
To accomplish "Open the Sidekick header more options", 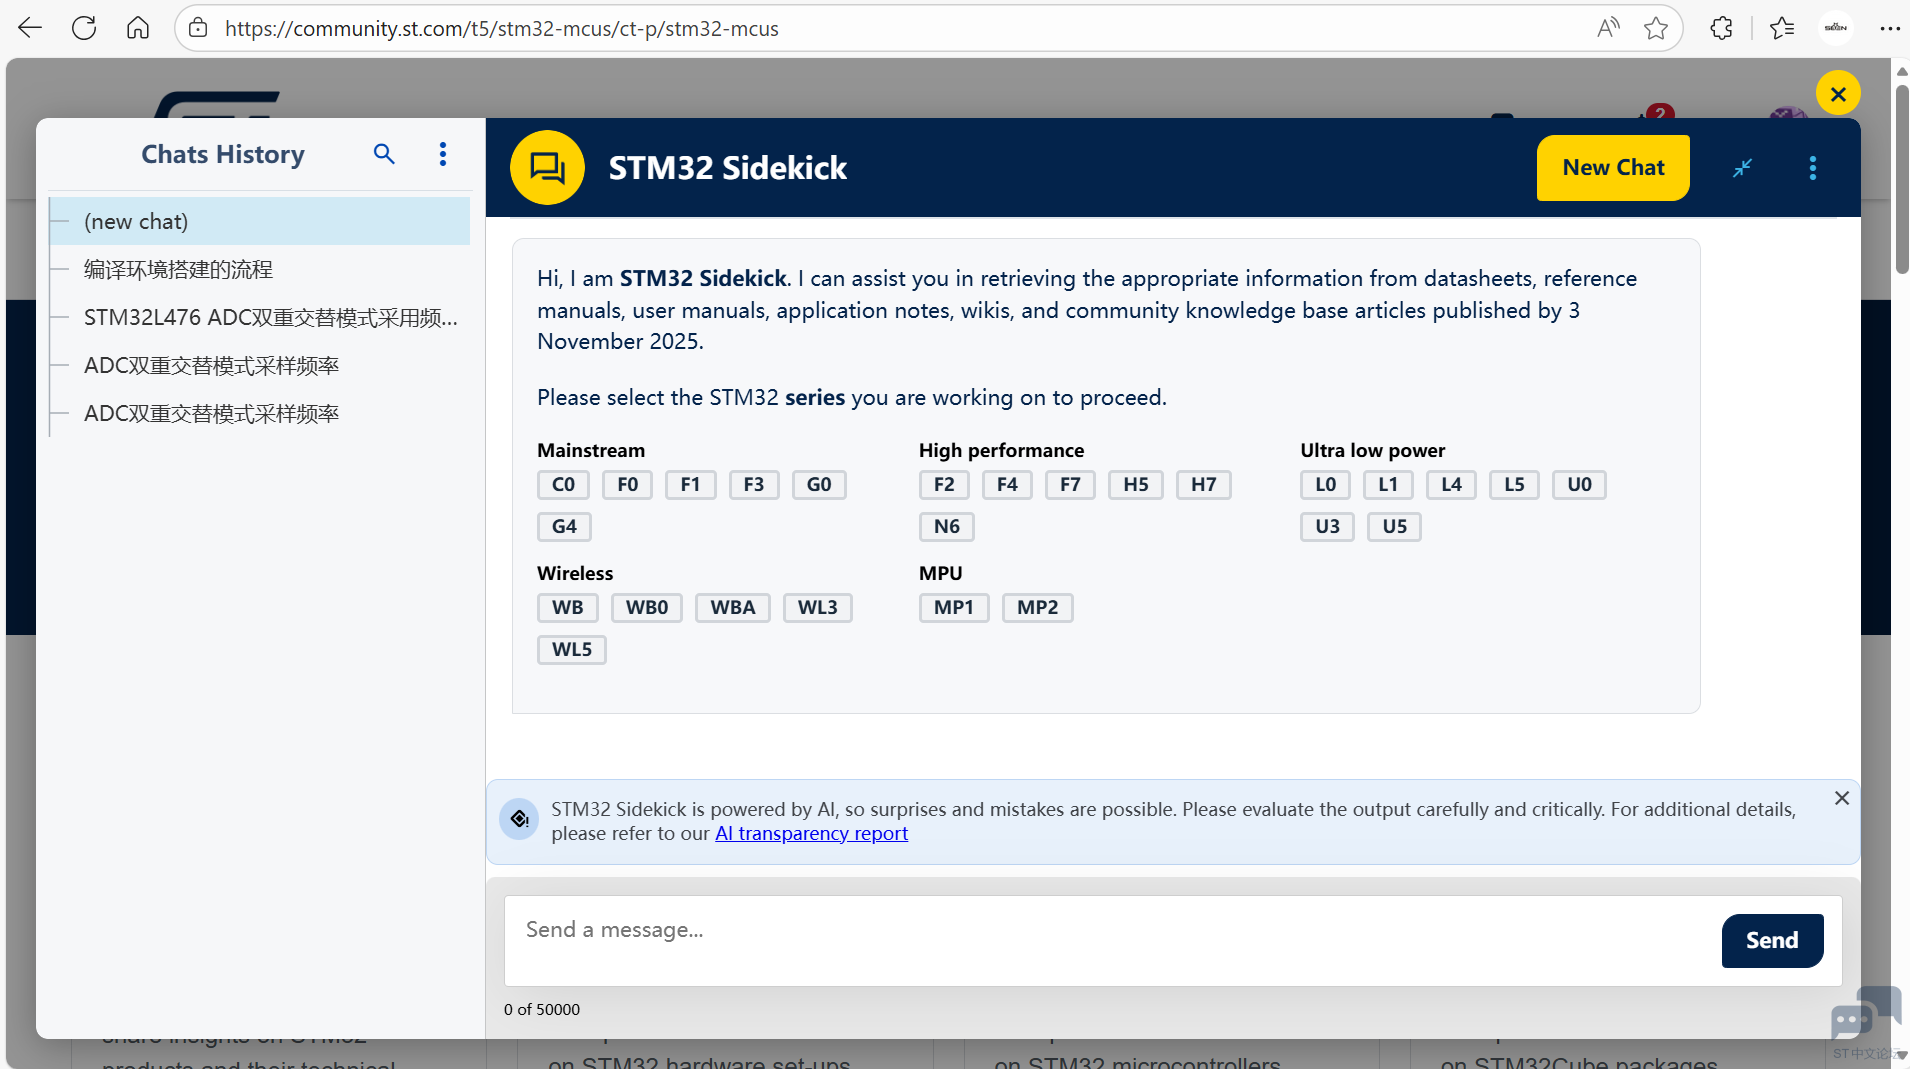I will 1813,168.
